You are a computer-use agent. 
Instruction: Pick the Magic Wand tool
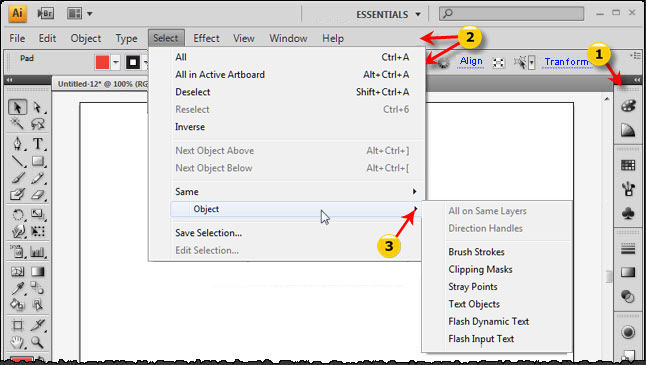click(17, 124)
